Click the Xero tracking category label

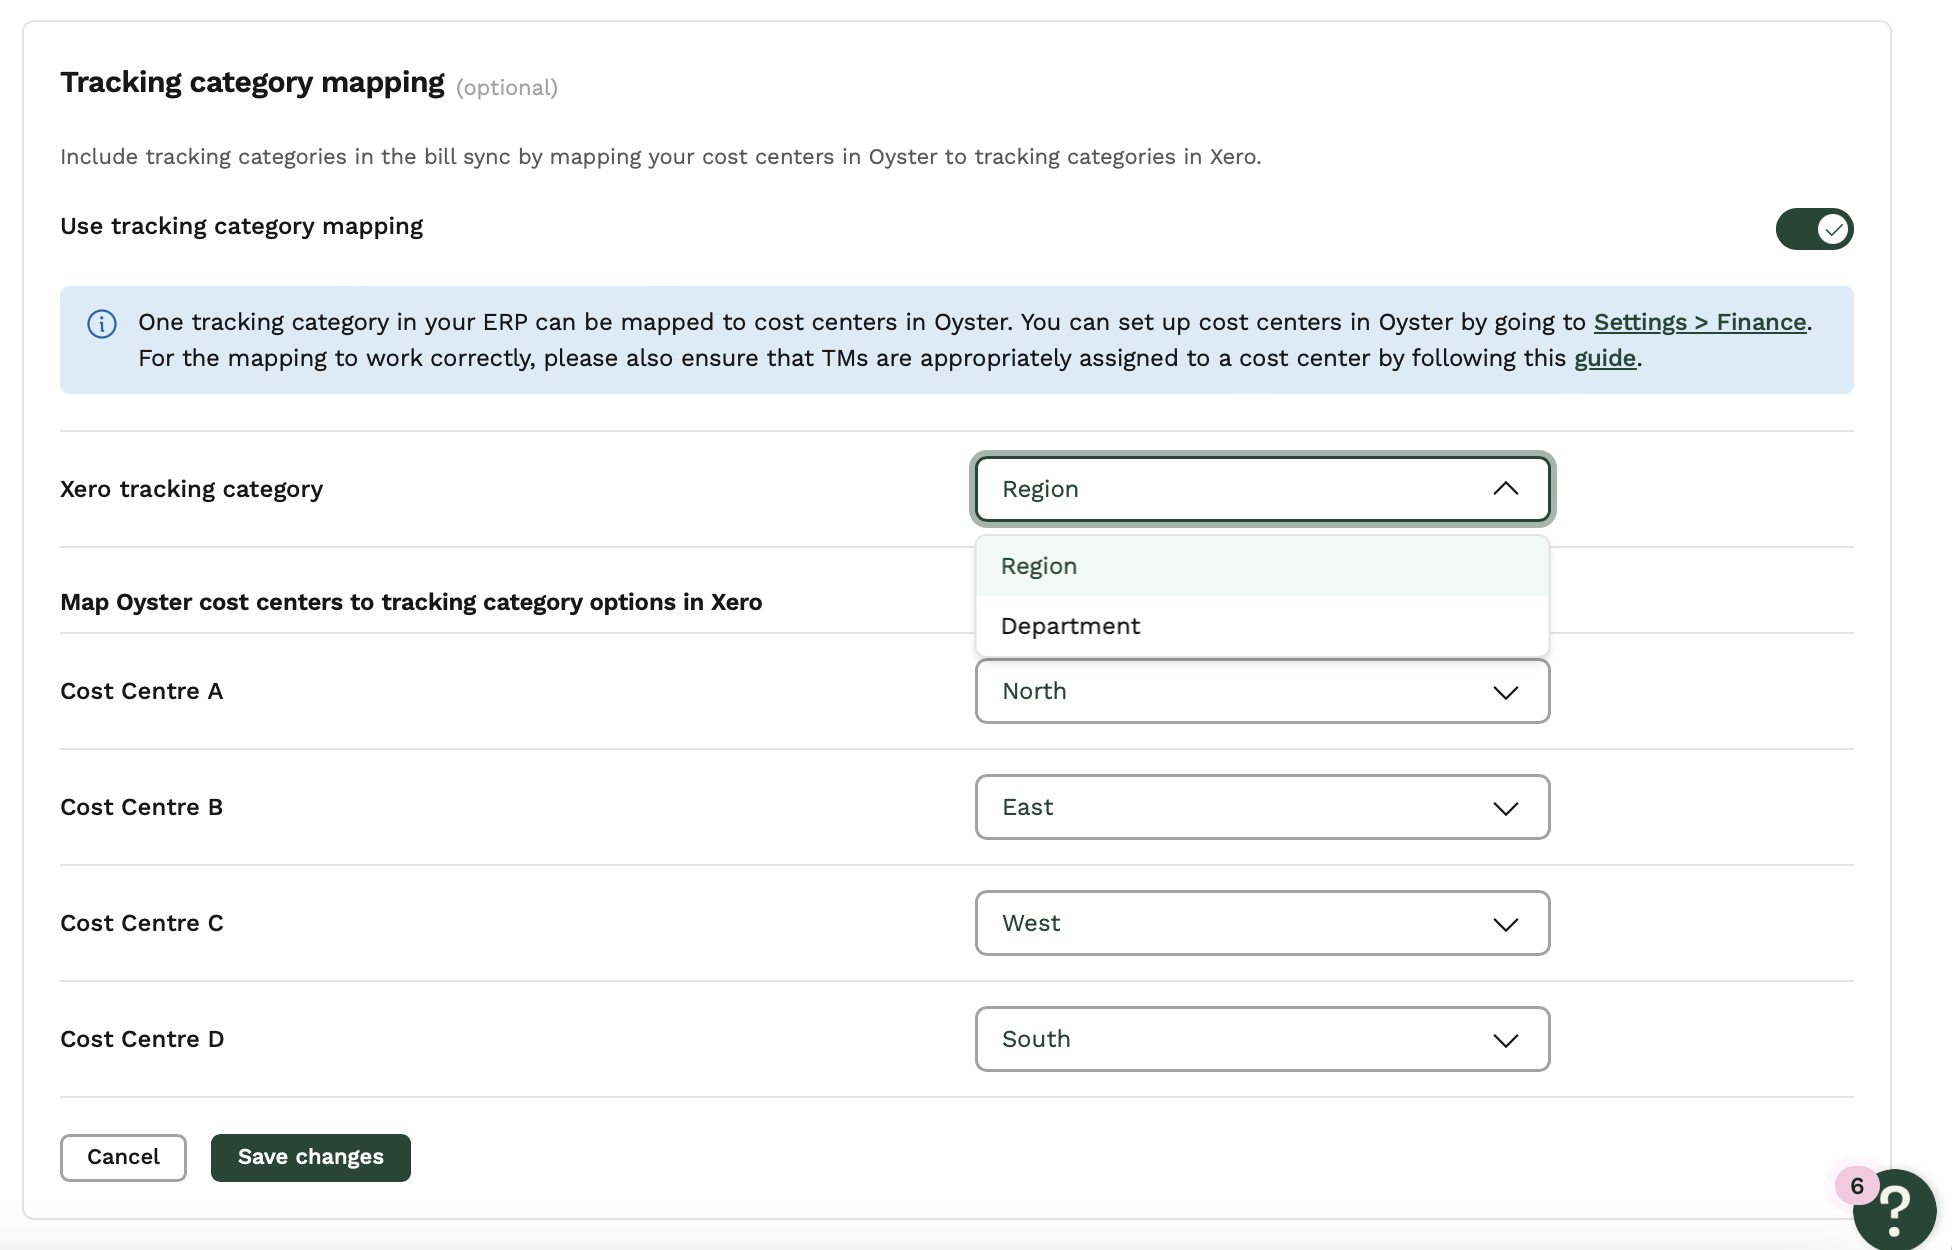click(191, 489)
